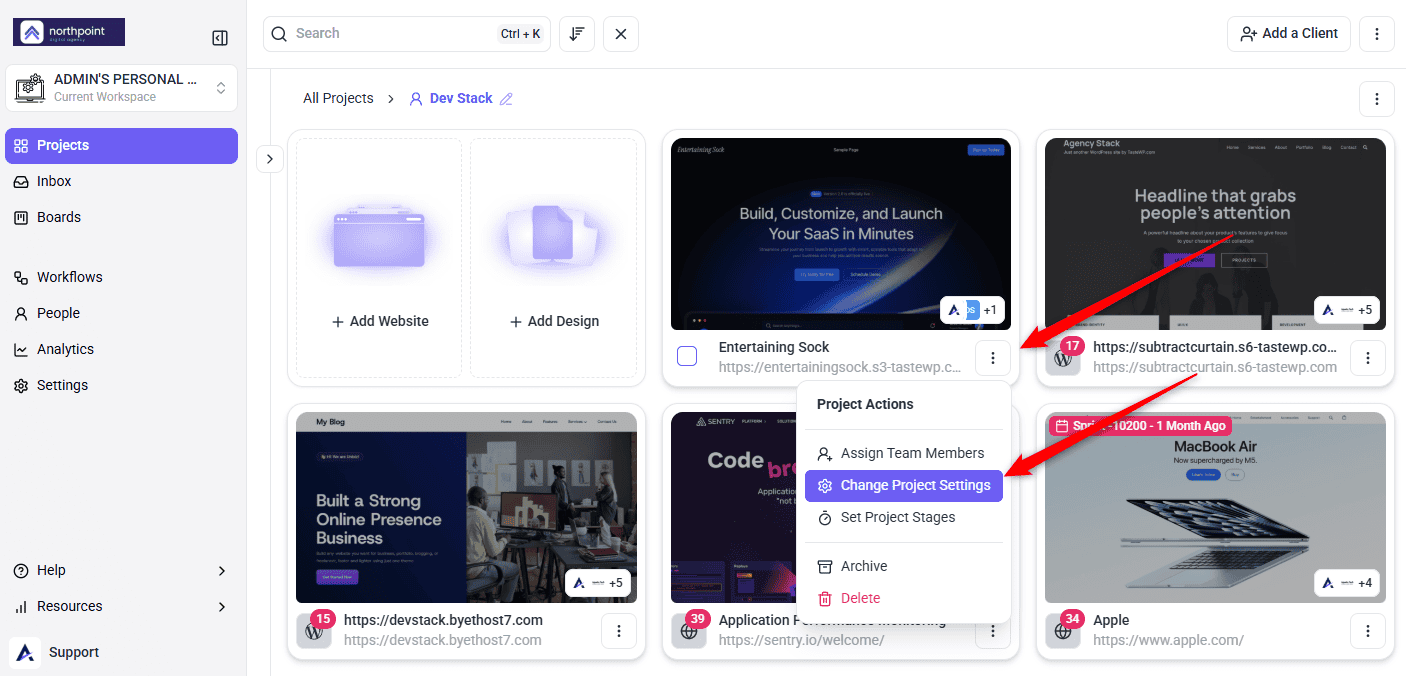
Task: Focus the Search input field
Action: coord(406,33)
